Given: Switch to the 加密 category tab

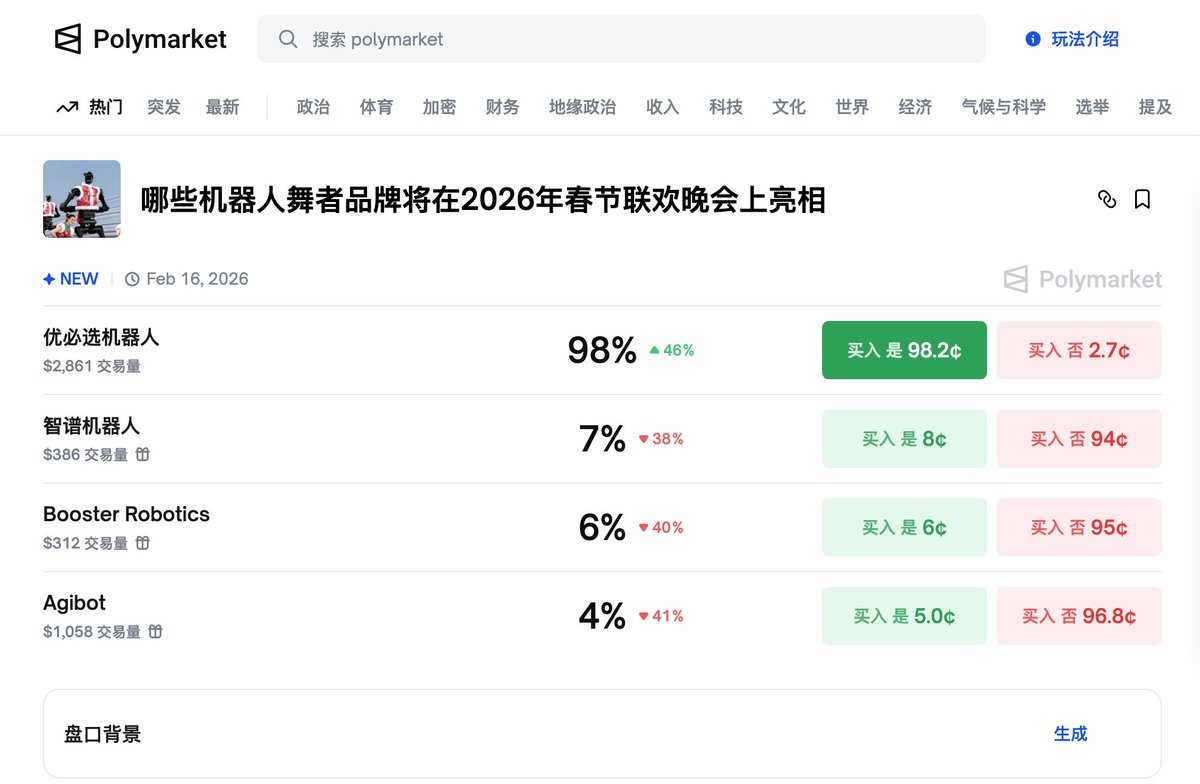Looking at the screenshot, I should point(439,107).
